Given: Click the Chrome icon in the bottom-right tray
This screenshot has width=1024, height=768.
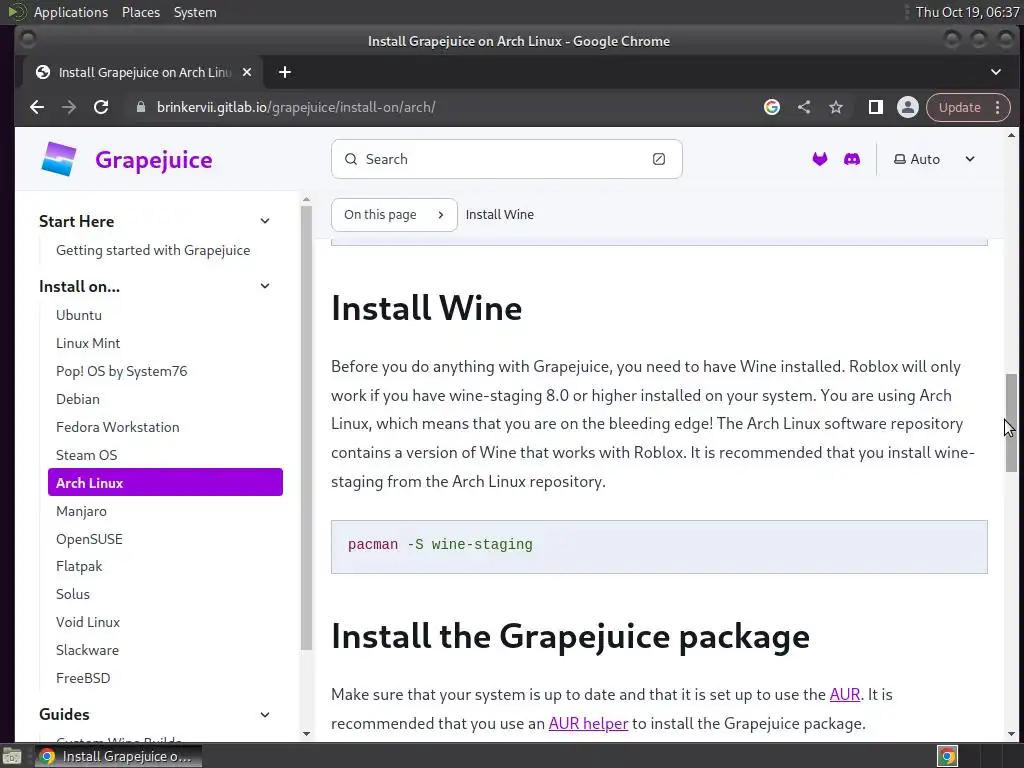Looking at the screenshot, I should click(x=948, y=756).
